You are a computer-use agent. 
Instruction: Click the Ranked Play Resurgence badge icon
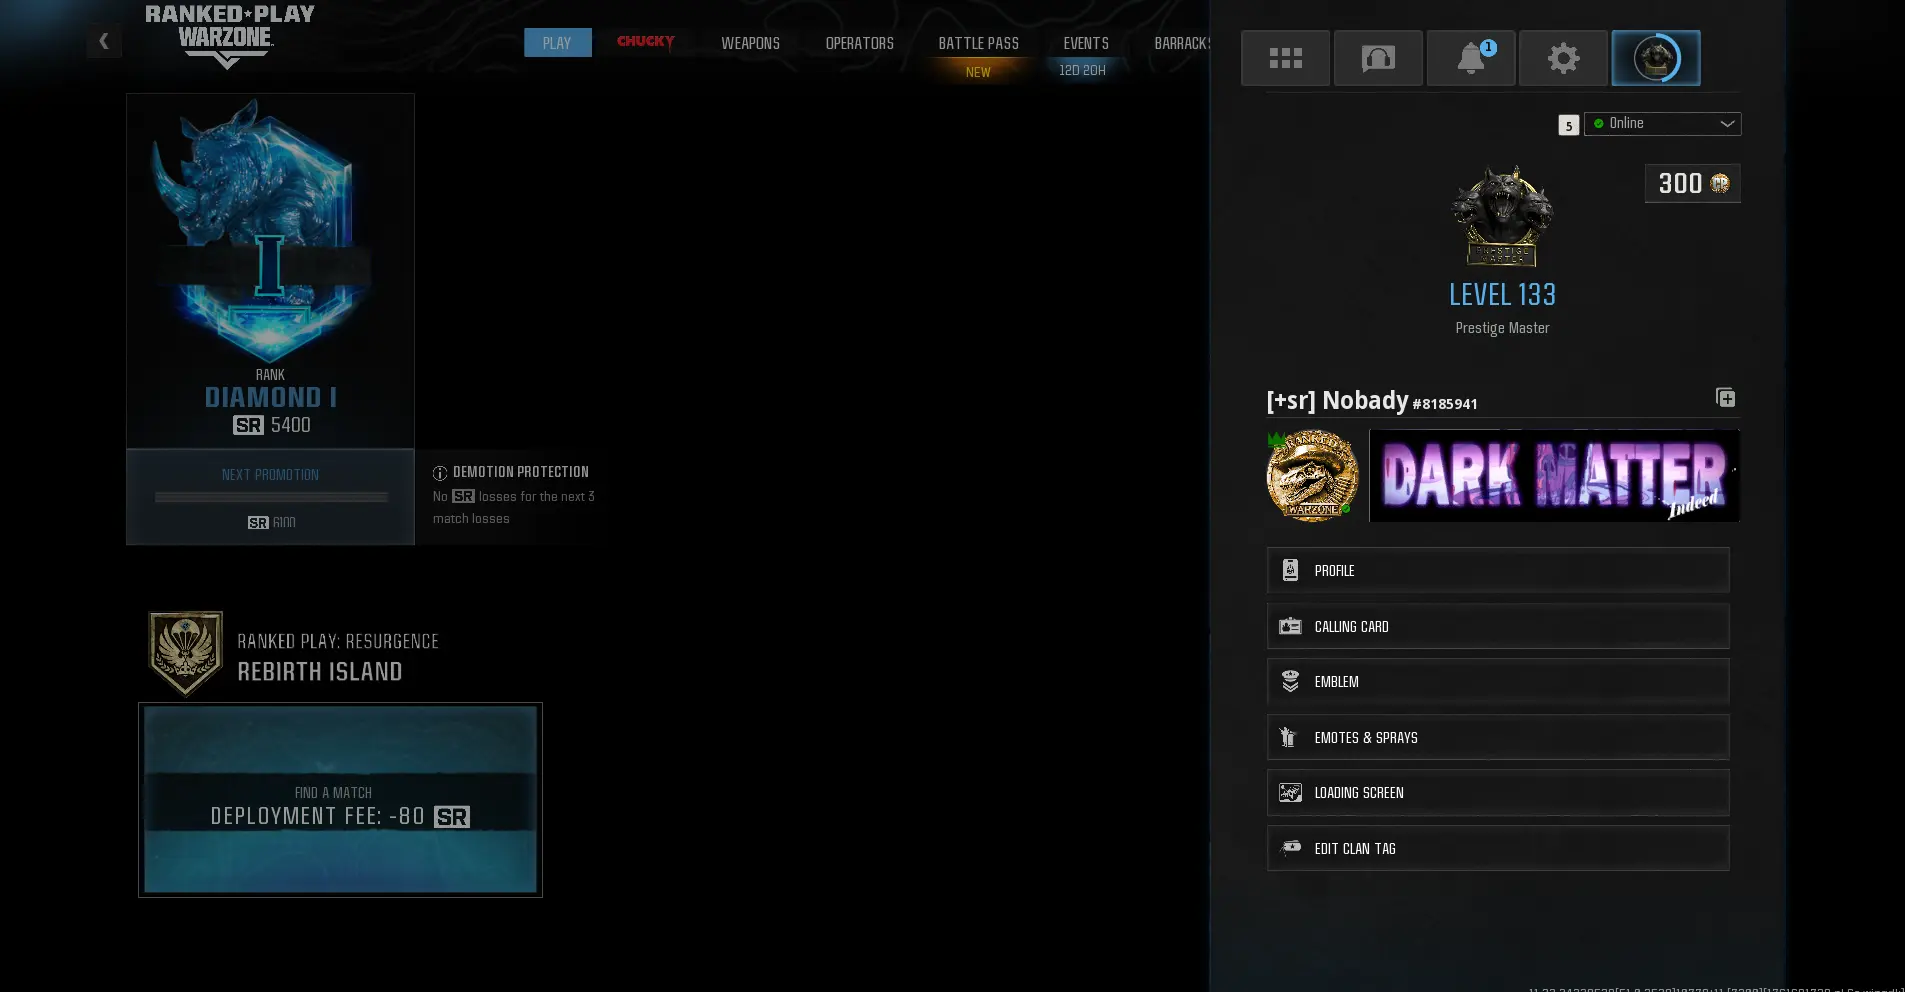click(185, 653)
